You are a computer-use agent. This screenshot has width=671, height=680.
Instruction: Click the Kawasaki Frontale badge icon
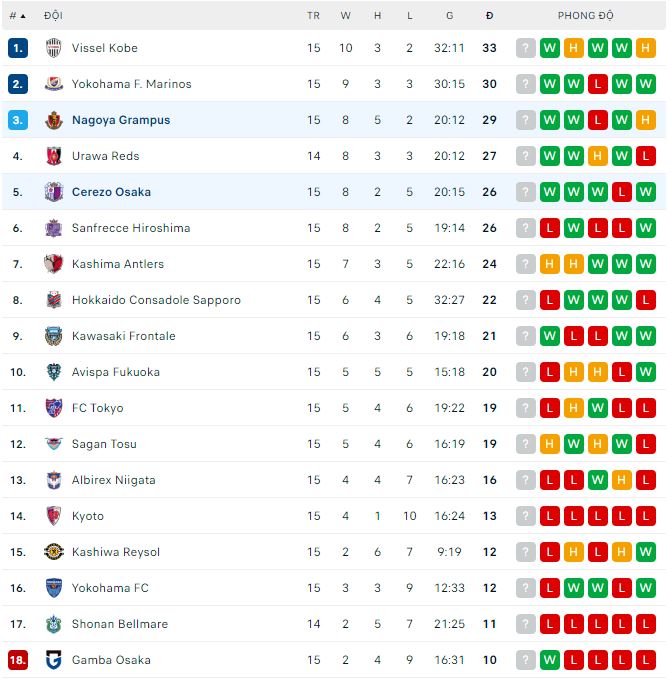[x=54, y=336]
